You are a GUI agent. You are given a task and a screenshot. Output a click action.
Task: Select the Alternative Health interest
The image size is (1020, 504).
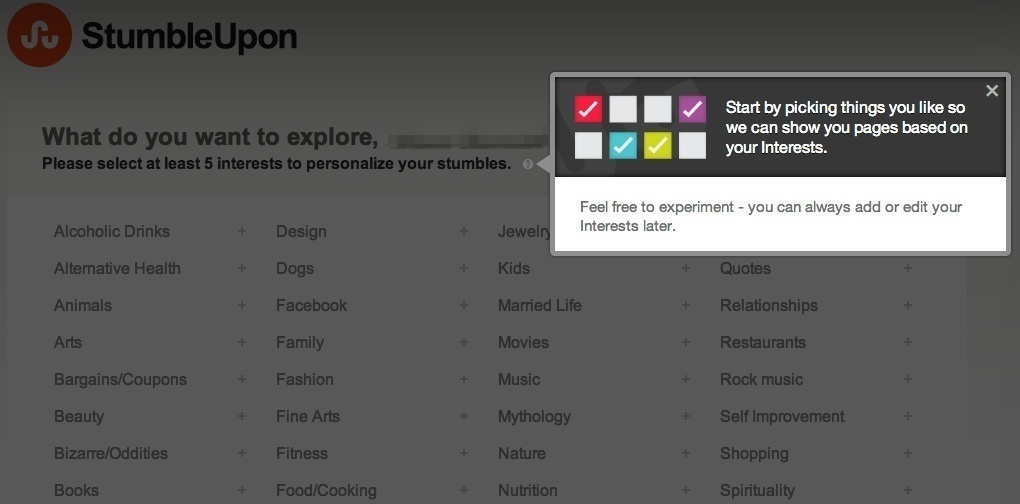tap(117, 268)
